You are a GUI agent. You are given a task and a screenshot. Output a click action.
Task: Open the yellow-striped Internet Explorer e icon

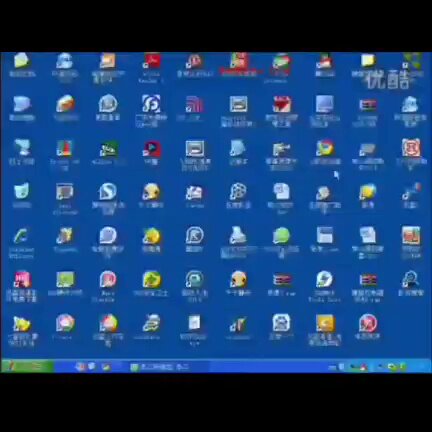[151, 323]
